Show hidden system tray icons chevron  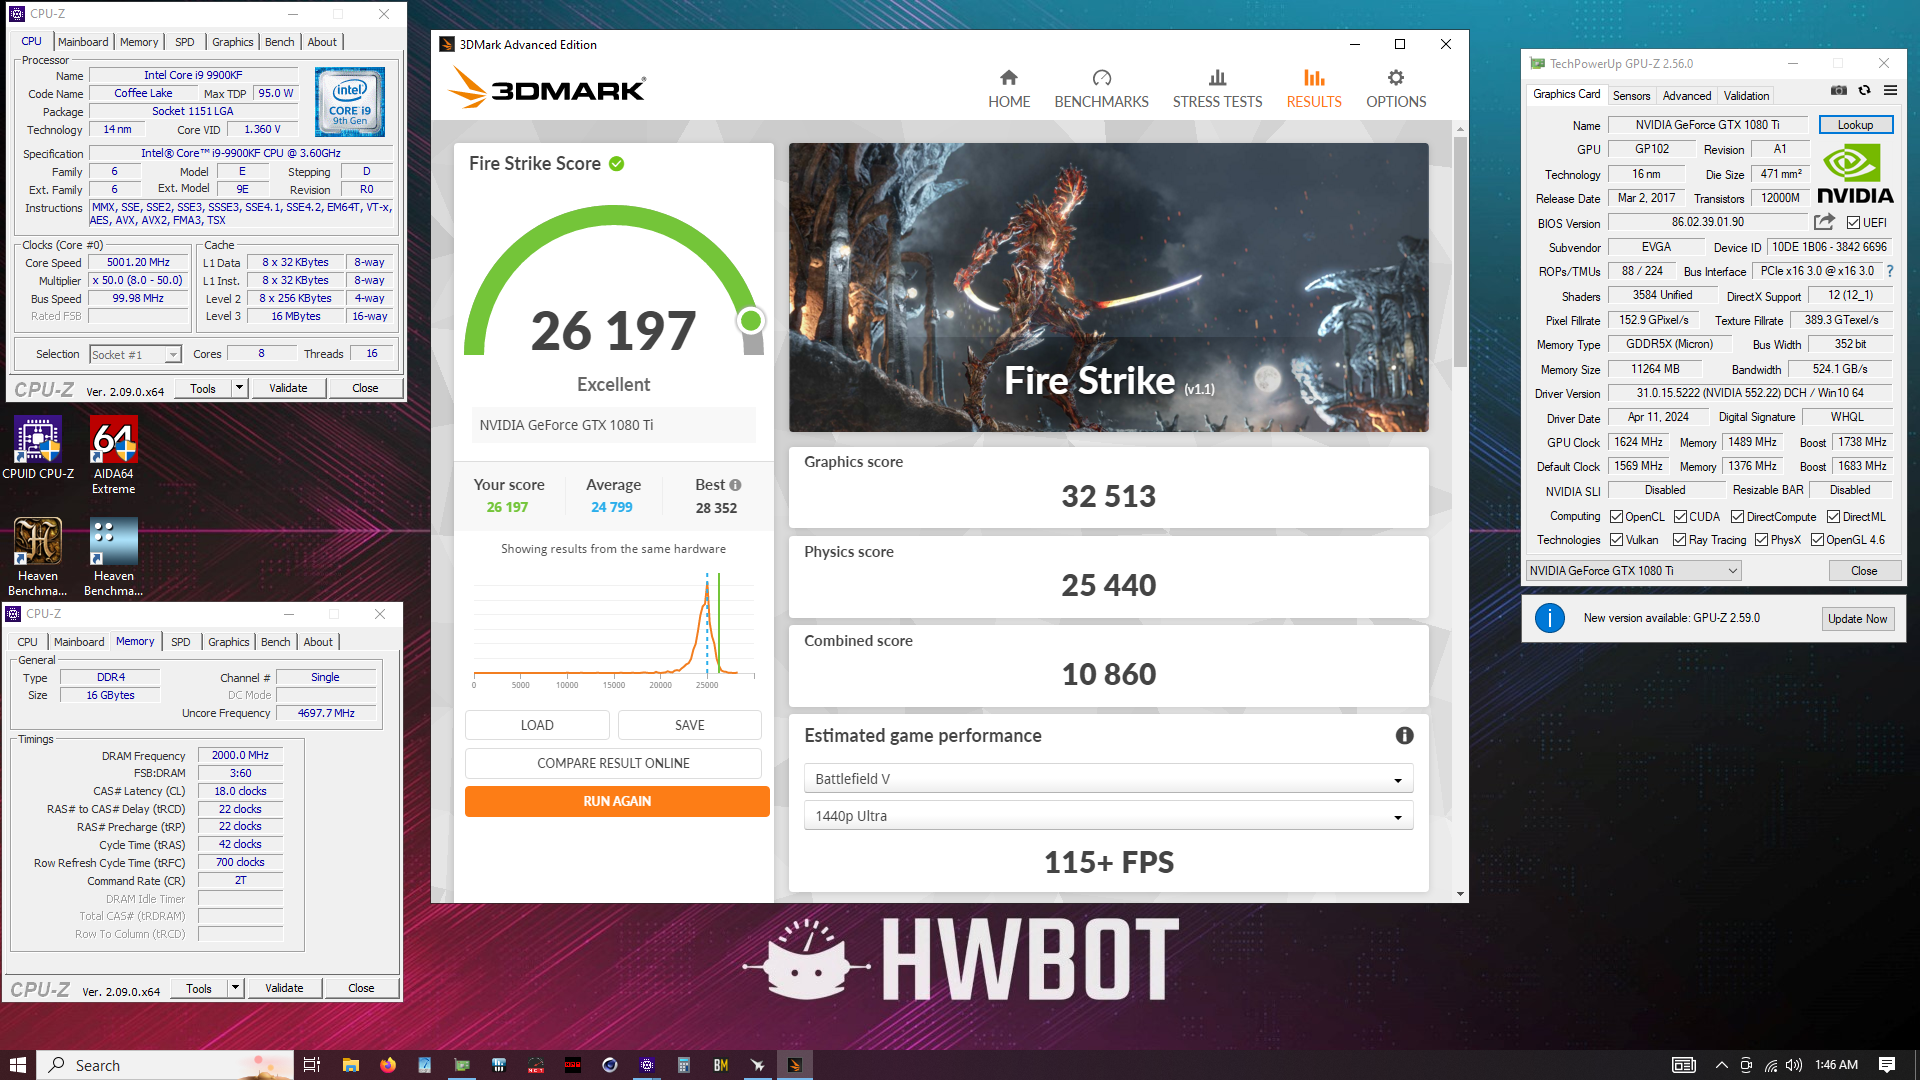[1721, 1065]
